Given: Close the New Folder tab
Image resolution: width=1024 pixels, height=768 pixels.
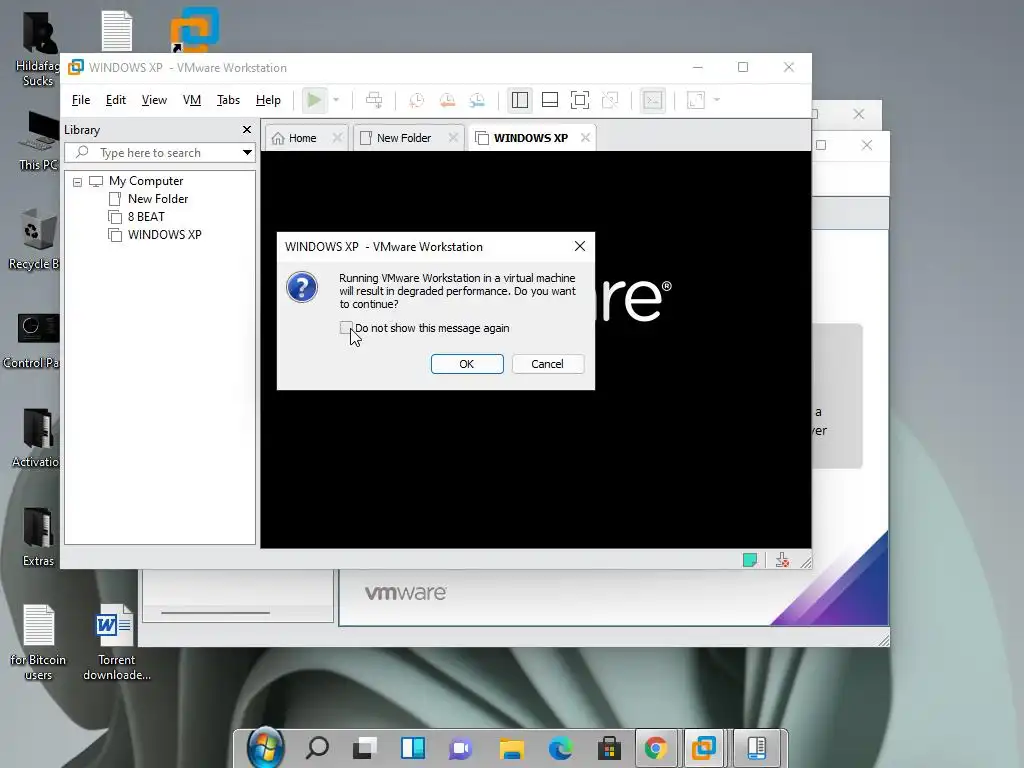Looking at the screenshot, I should pyautogui.click(x=453, y=138).
